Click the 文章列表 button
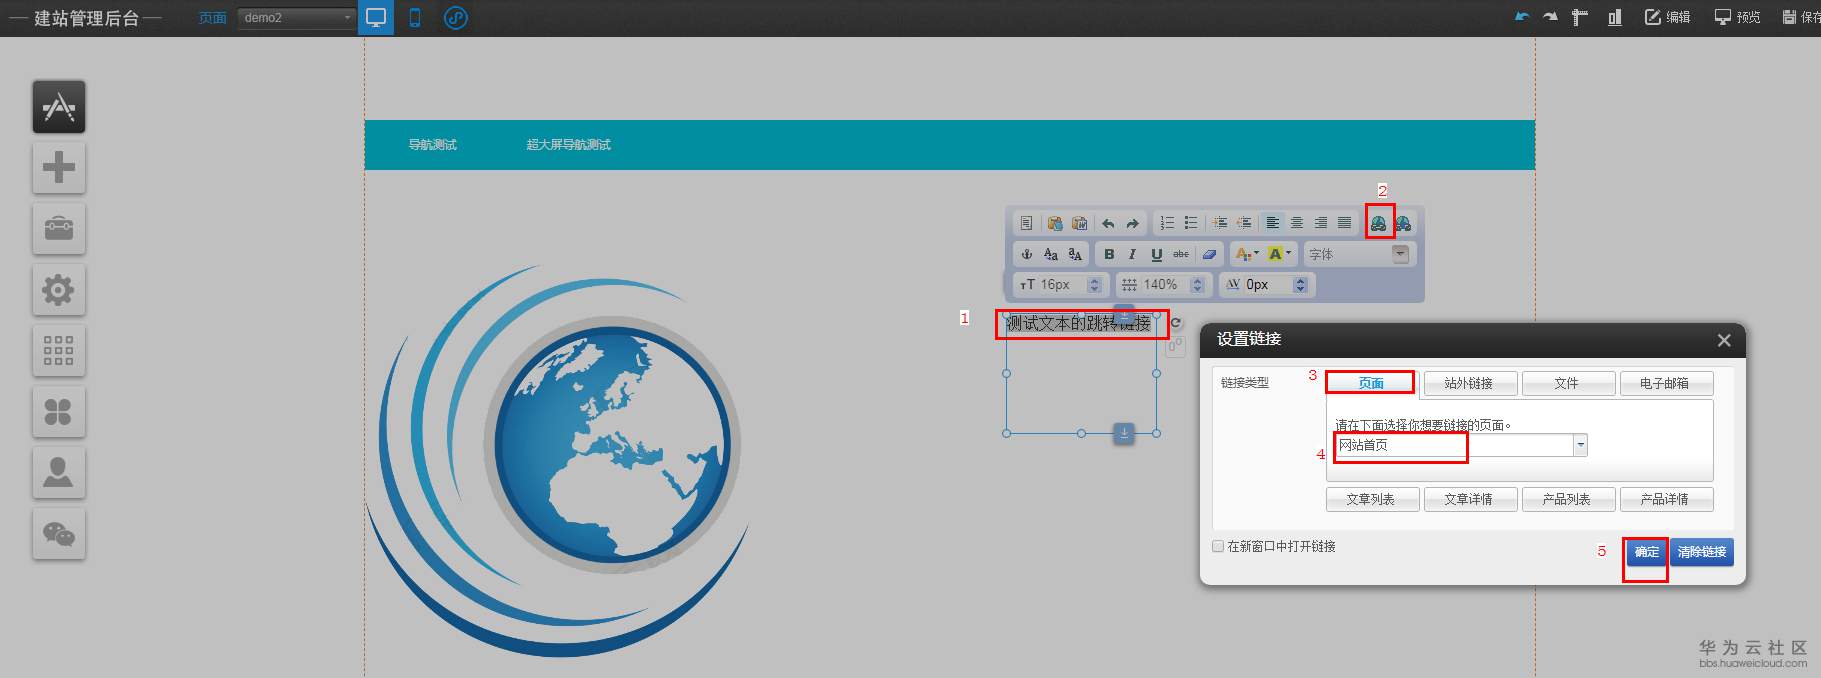 click(1370, 499)
